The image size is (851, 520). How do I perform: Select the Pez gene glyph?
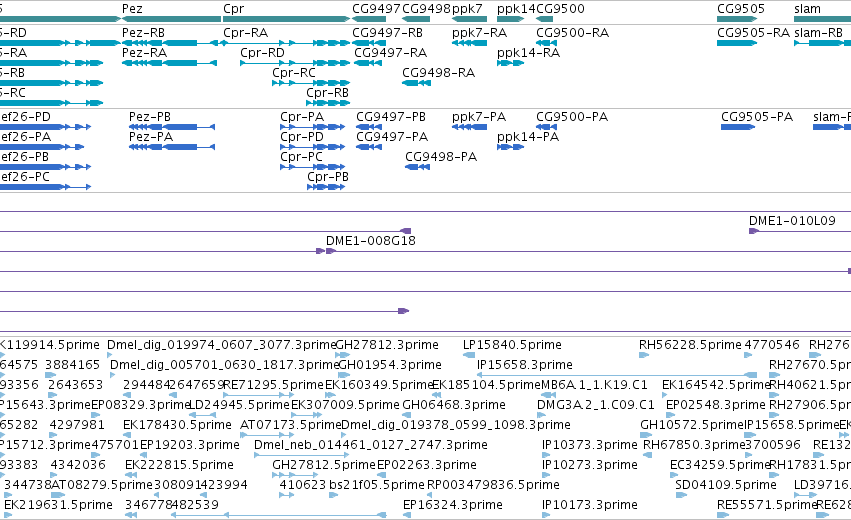pos(172,19)
